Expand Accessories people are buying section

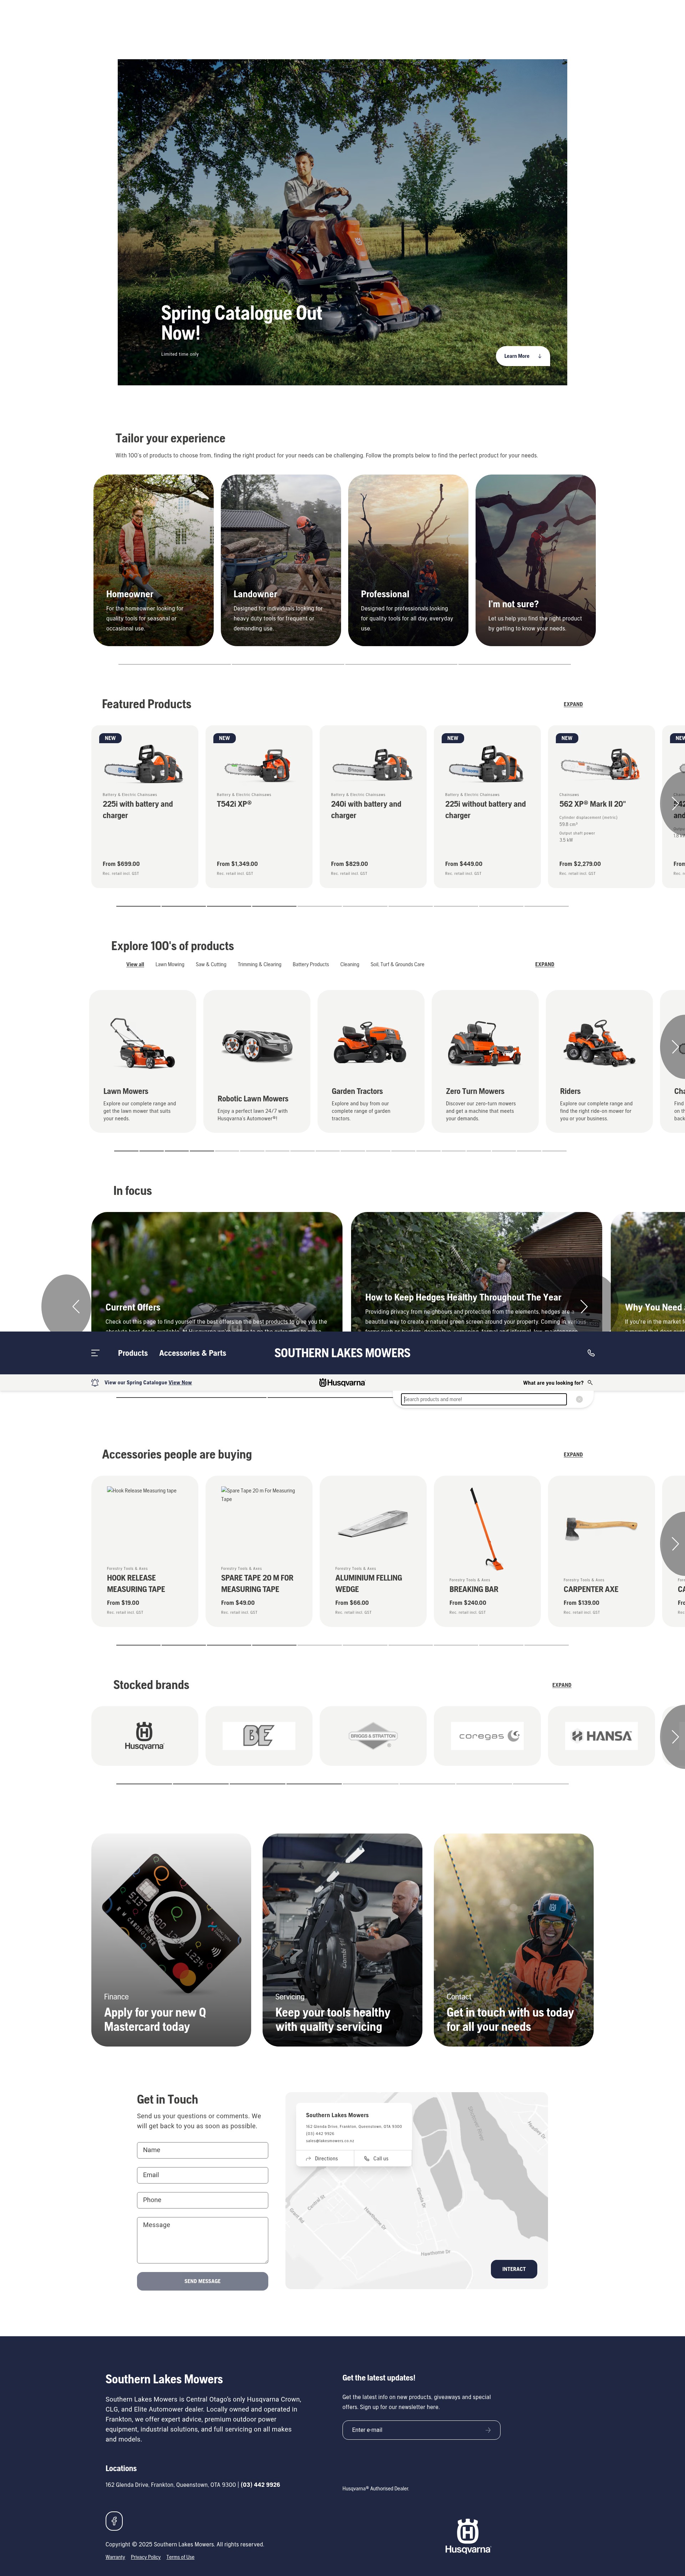(x=573, y=1455)
